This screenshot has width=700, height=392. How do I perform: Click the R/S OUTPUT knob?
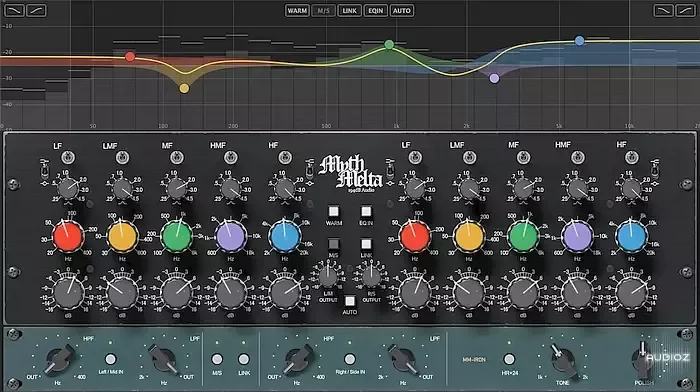click(371, 277)
